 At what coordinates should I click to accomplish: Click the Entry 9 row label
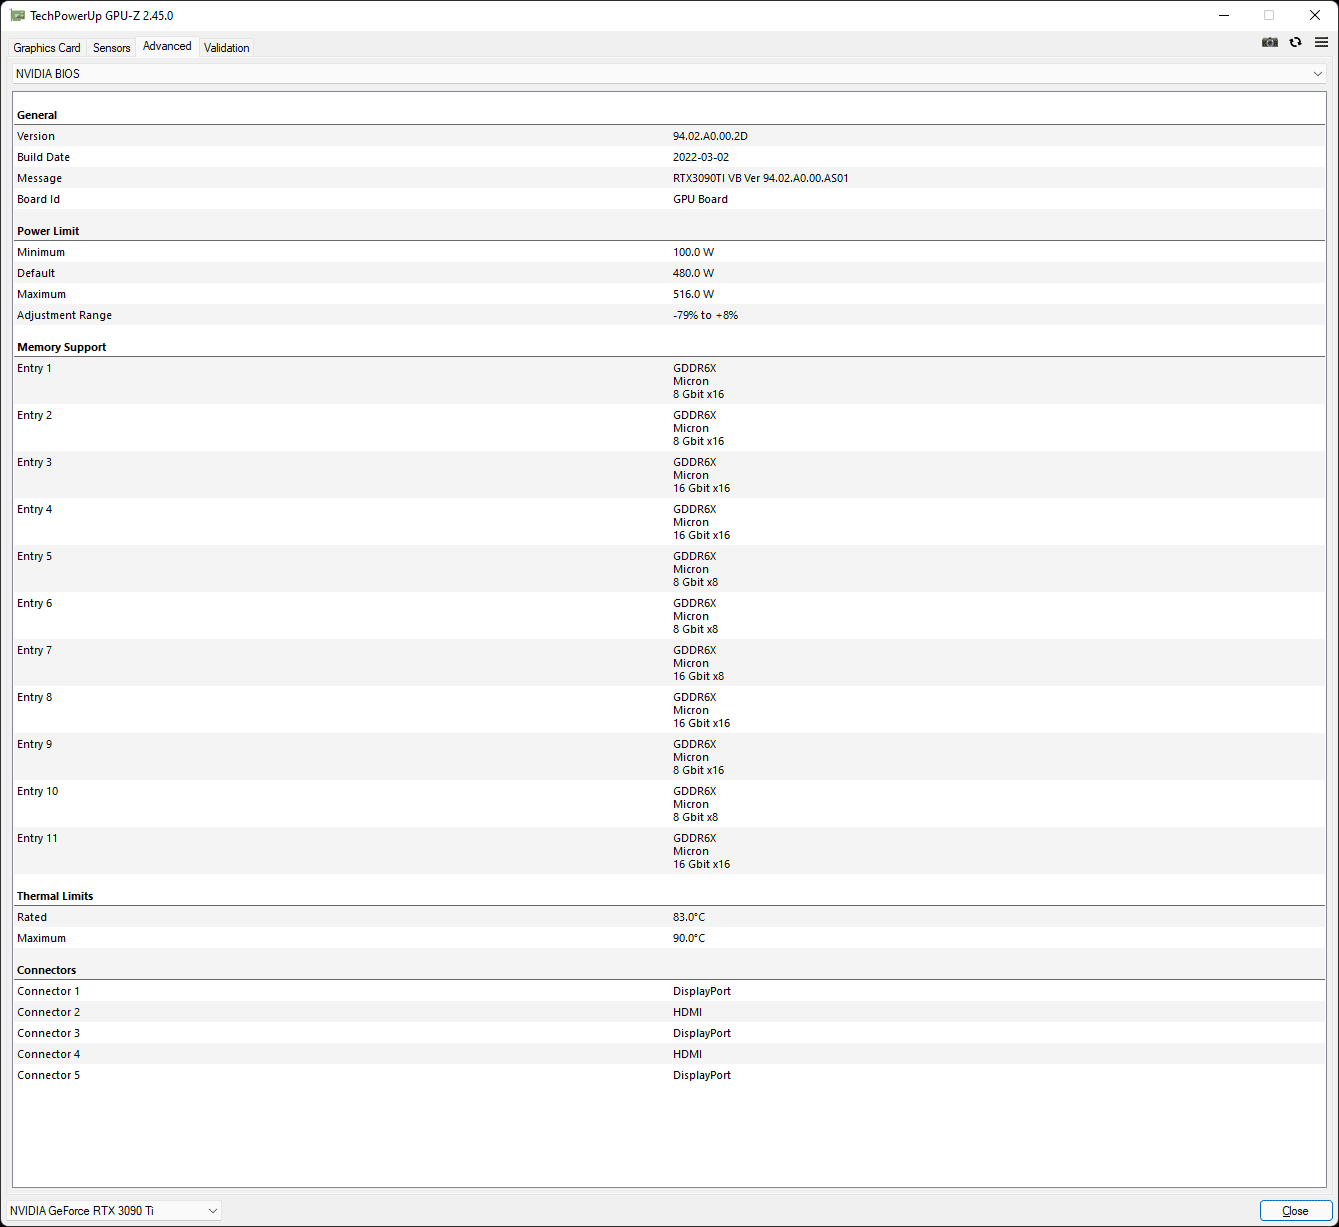point(34,744)
